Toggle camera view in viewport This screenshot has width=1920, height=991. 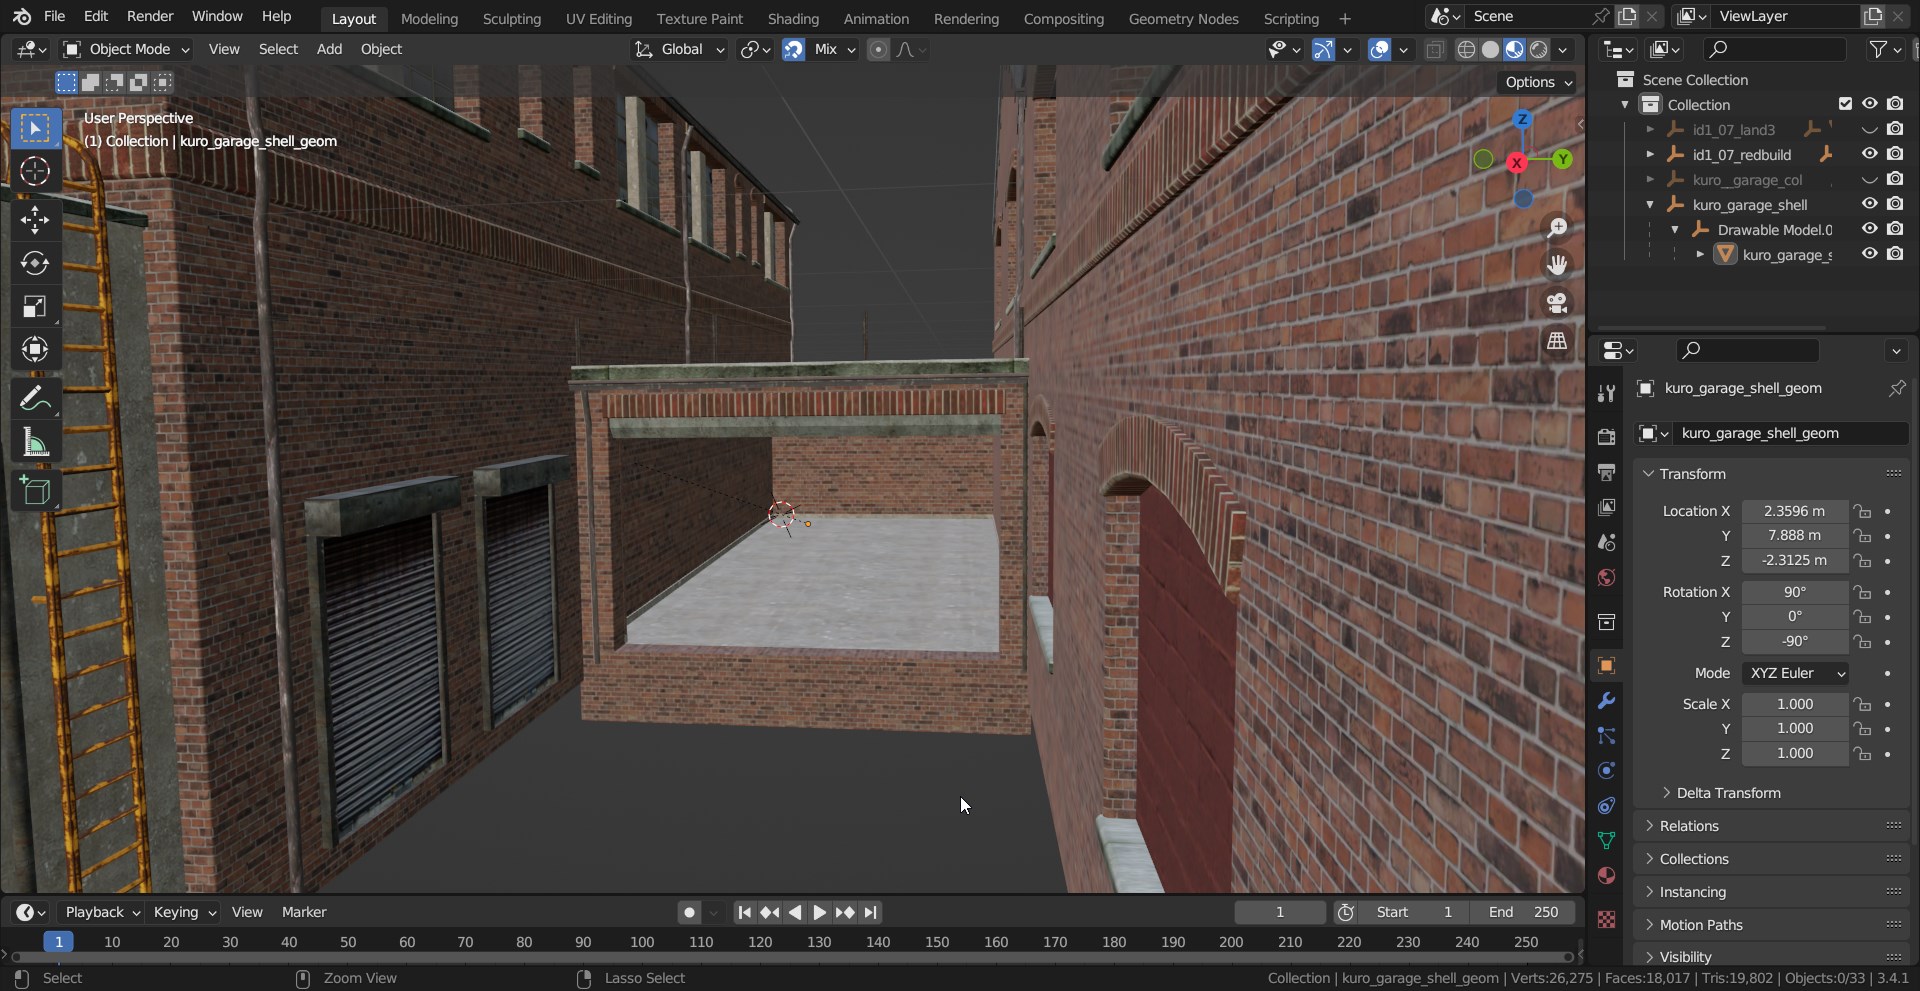[x=1557, y=303]
